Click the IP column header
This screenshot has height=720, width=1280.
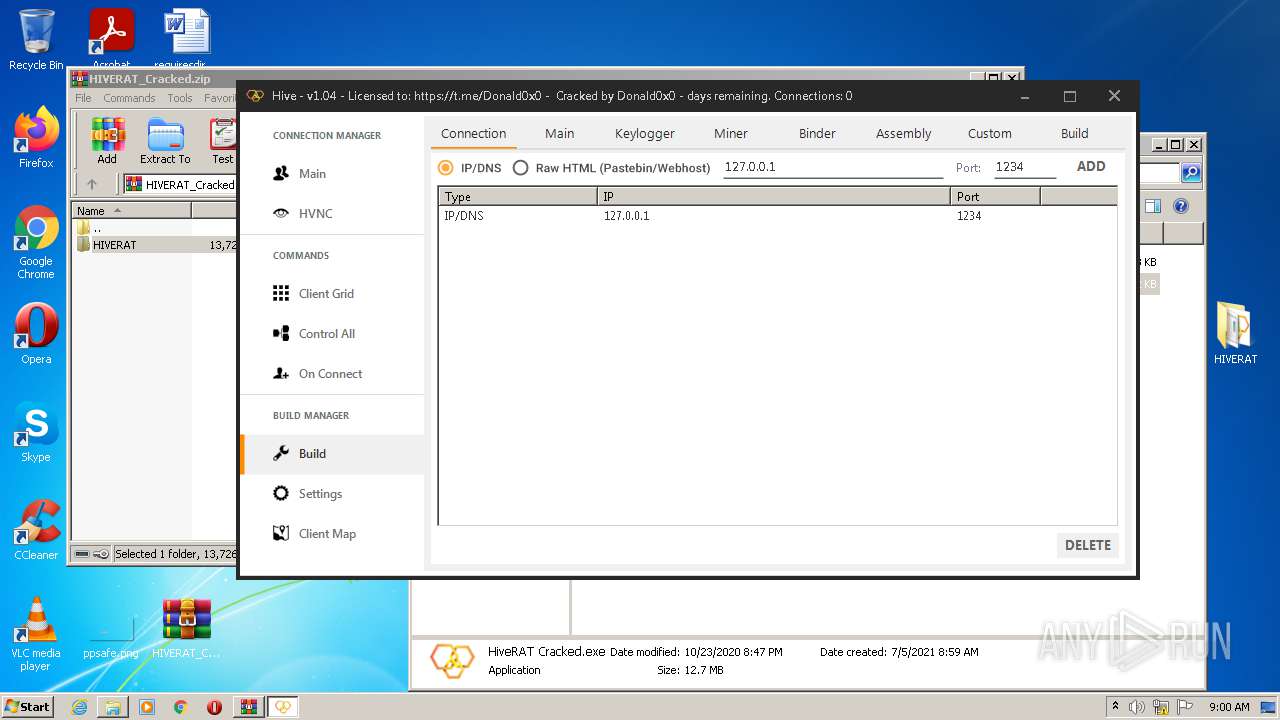point(774,197)
